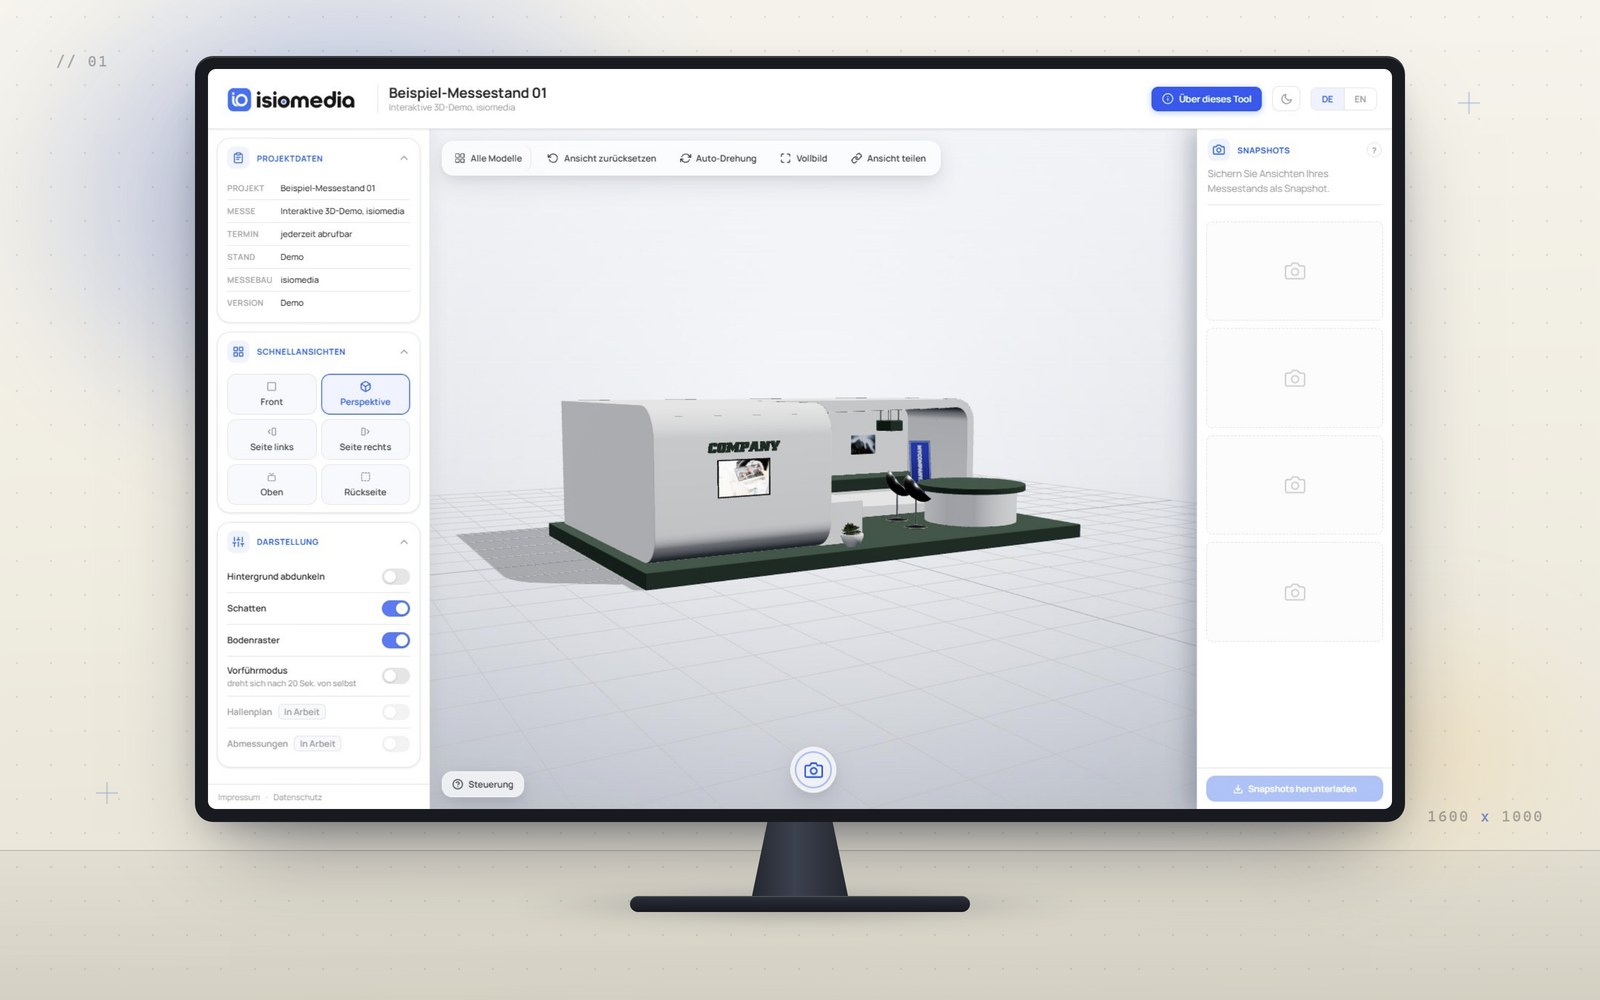Click Ansicht zurücksetzen
This screenshot has height=1000, width=1600.
[x=601, y=158]
